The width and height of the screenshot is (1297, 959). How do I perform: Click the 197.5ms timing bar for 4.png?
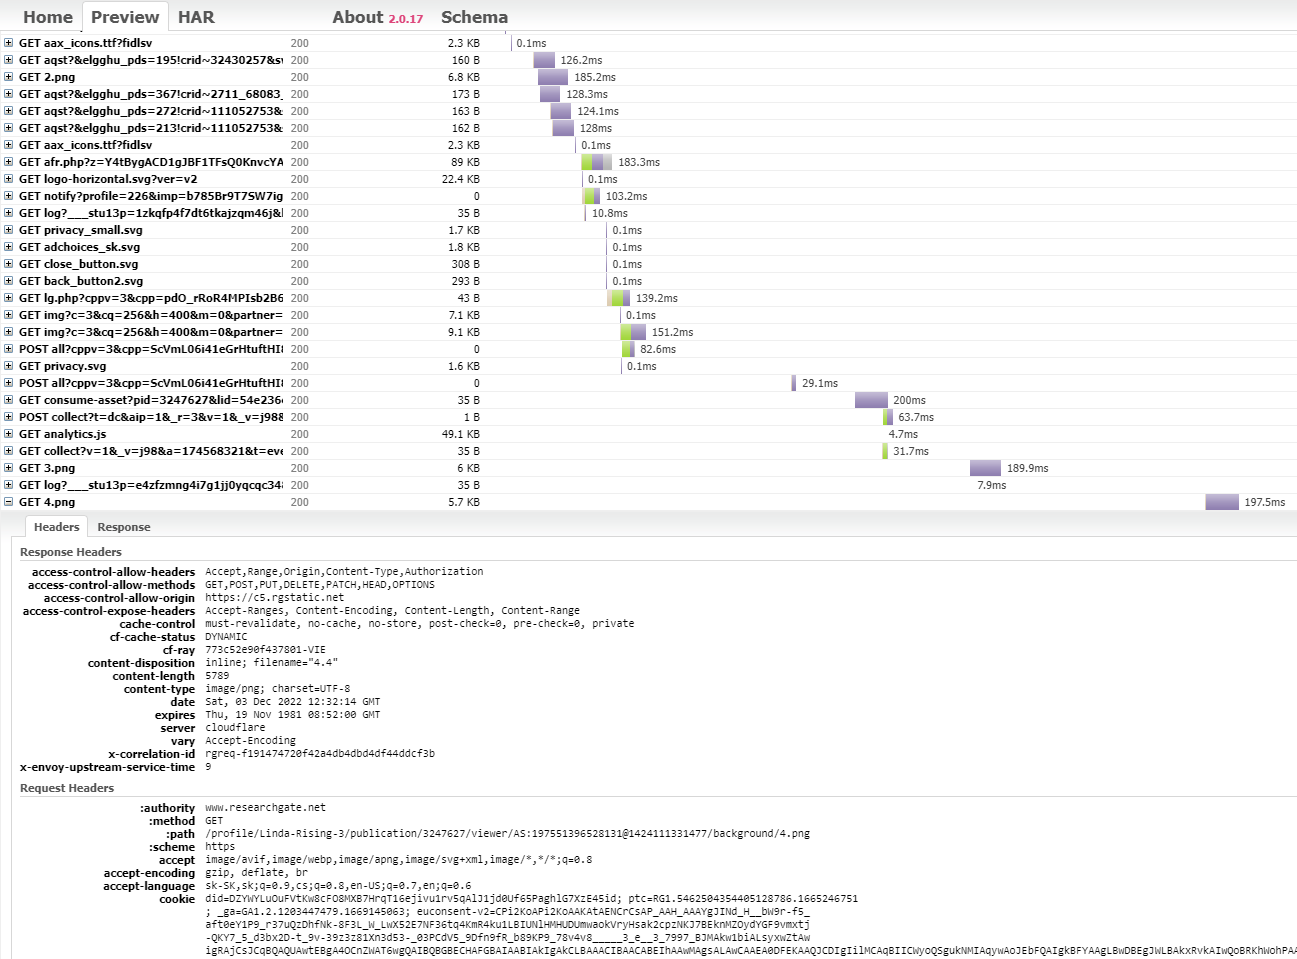point(1221,502)
